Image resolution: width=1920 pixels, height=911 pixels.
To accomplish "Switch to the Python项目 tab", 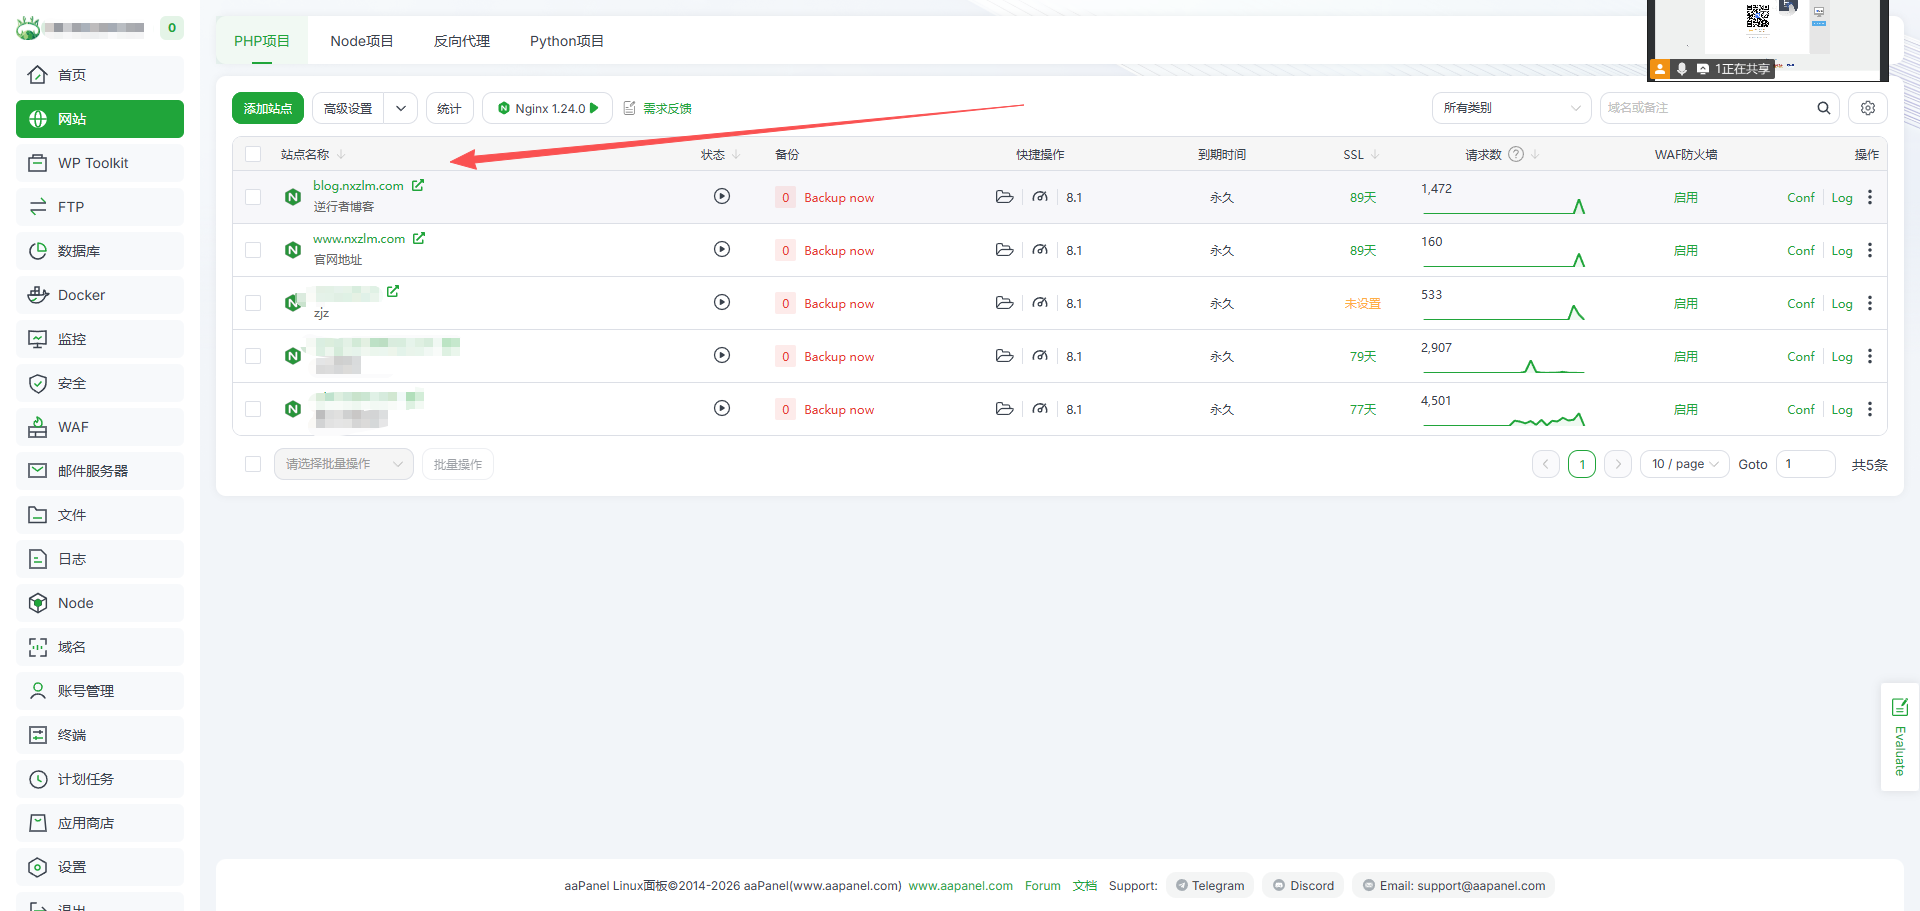I will [566, 41].
